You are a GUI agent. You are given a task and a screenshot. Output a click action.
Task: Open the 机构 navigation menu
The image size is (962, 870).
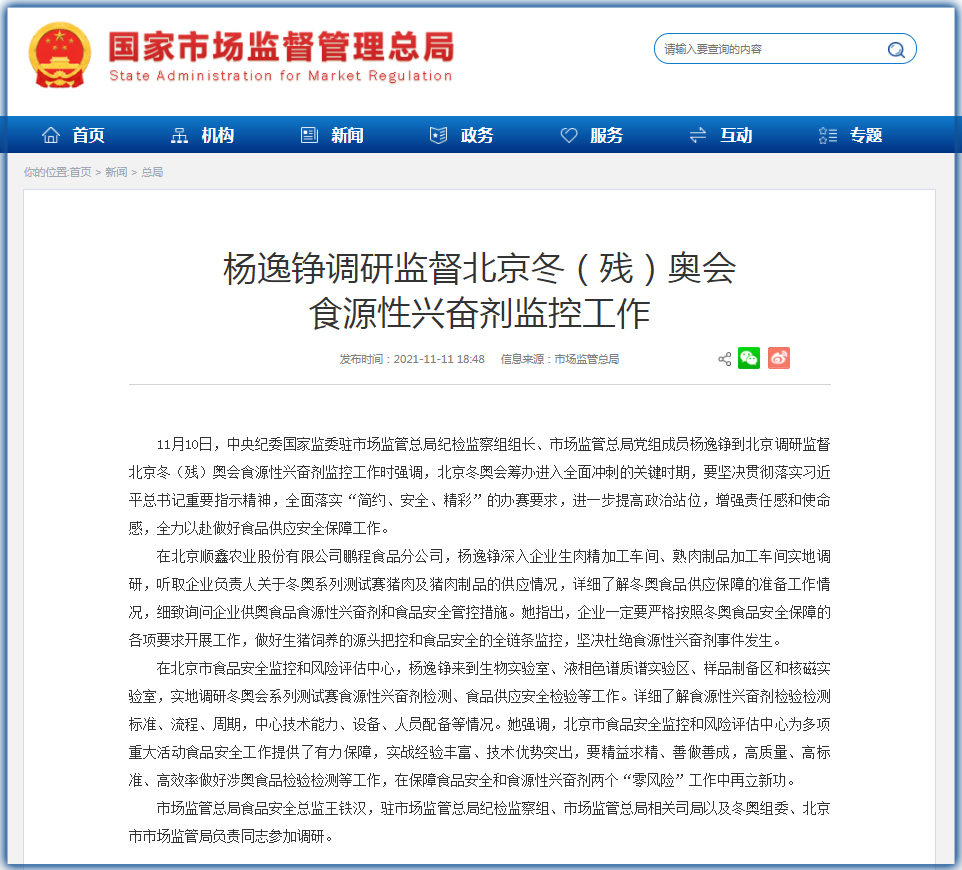pyautogui.click(x=217, y=135)
